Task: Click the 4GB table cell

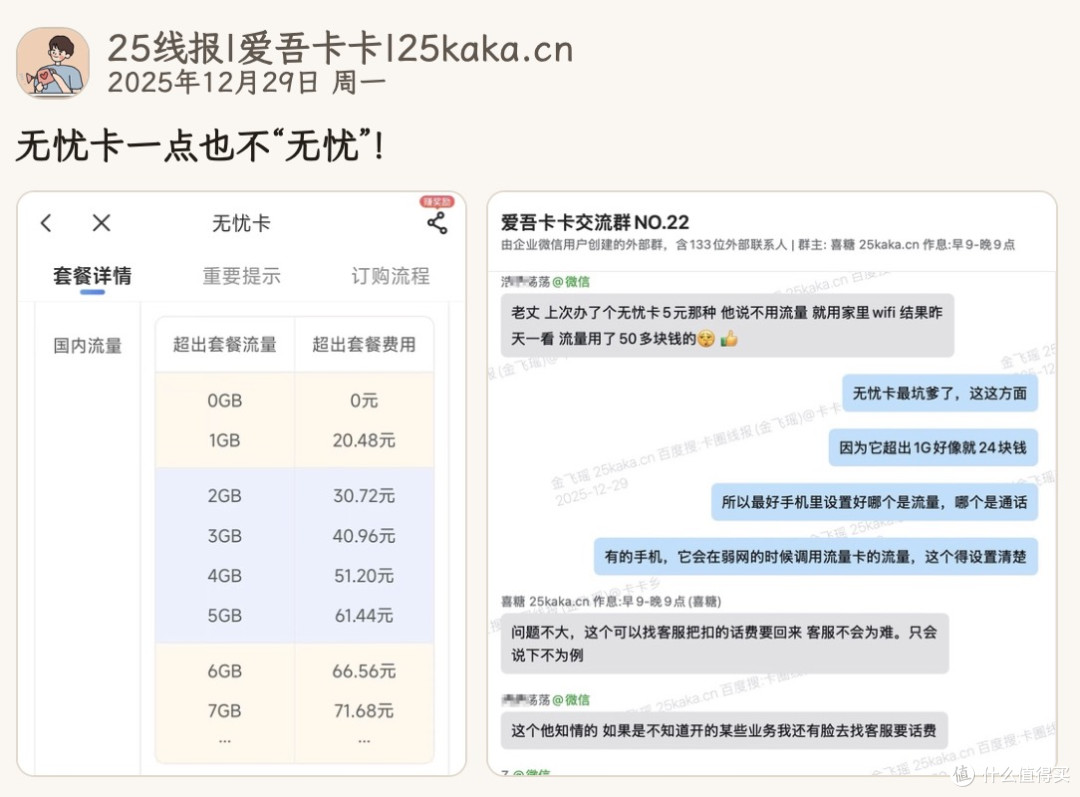Action: pos(225,575)
